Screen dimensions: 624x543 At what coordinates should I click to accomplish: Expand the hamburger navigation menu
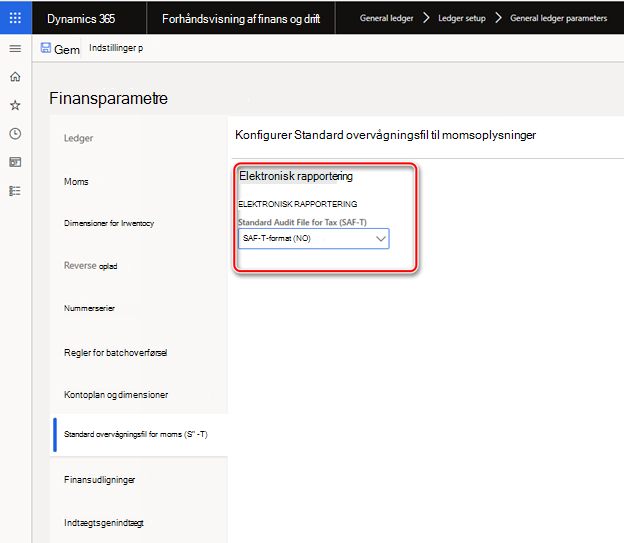(15, 49)
